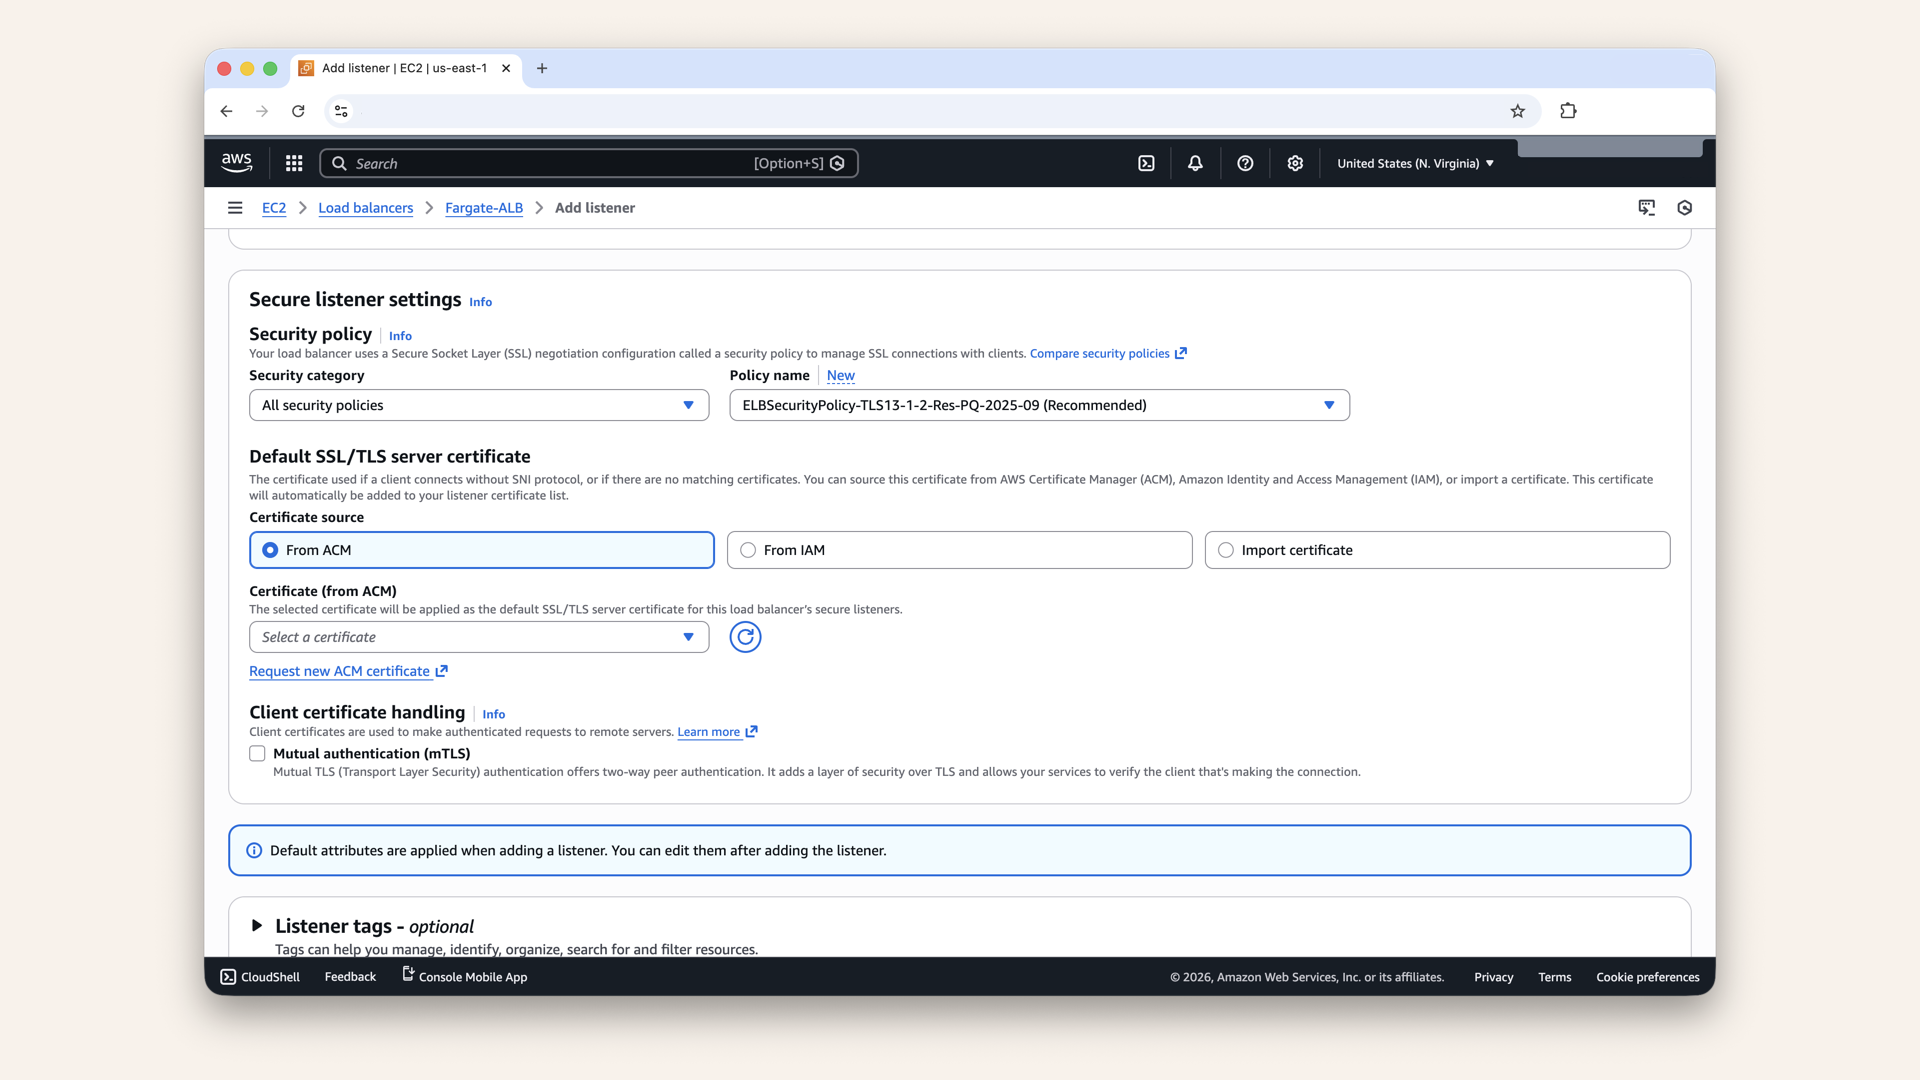This screenshot has width=1920, height=1080.
Task: Enable Mutual authentication (mTLS)
Action: (x=257, y=753)
